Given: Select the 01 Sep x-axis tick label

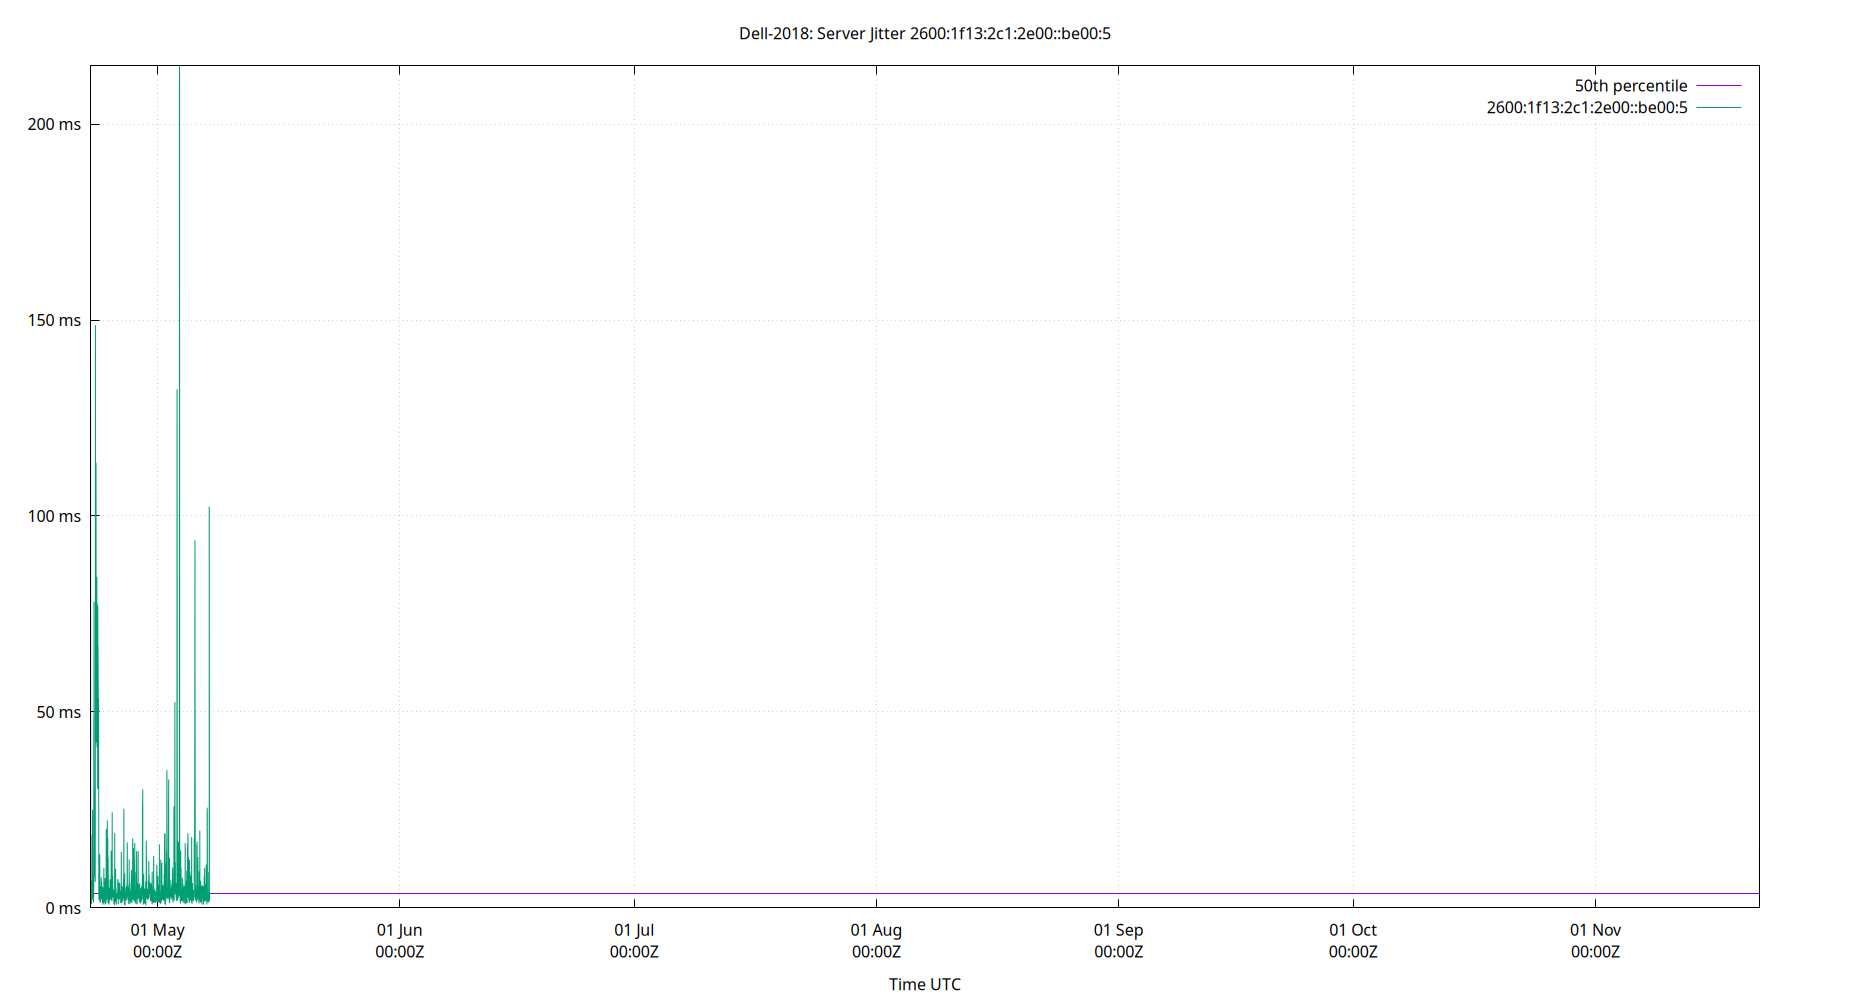Looking at the screenshot, I should 1118,930.
